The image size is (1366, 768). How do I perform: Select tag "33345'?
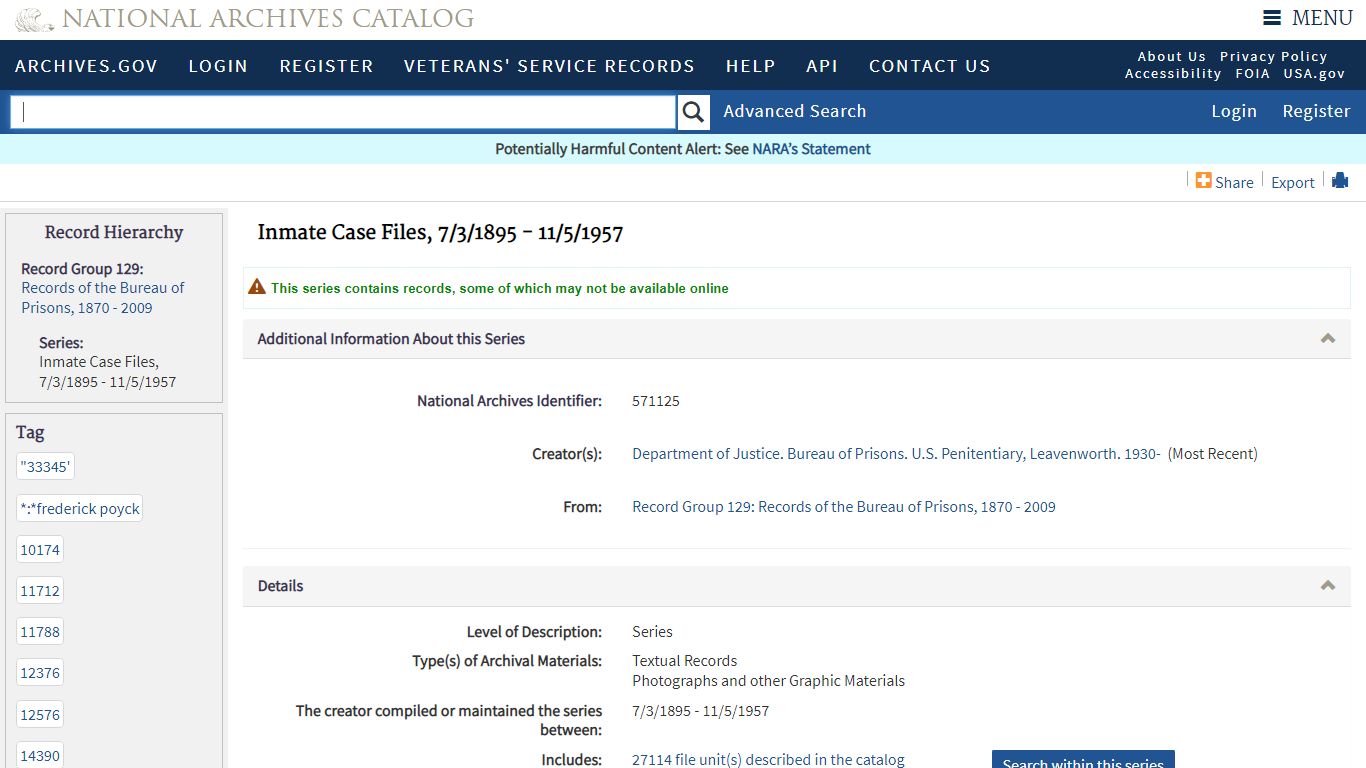click(x=46, y=467)
